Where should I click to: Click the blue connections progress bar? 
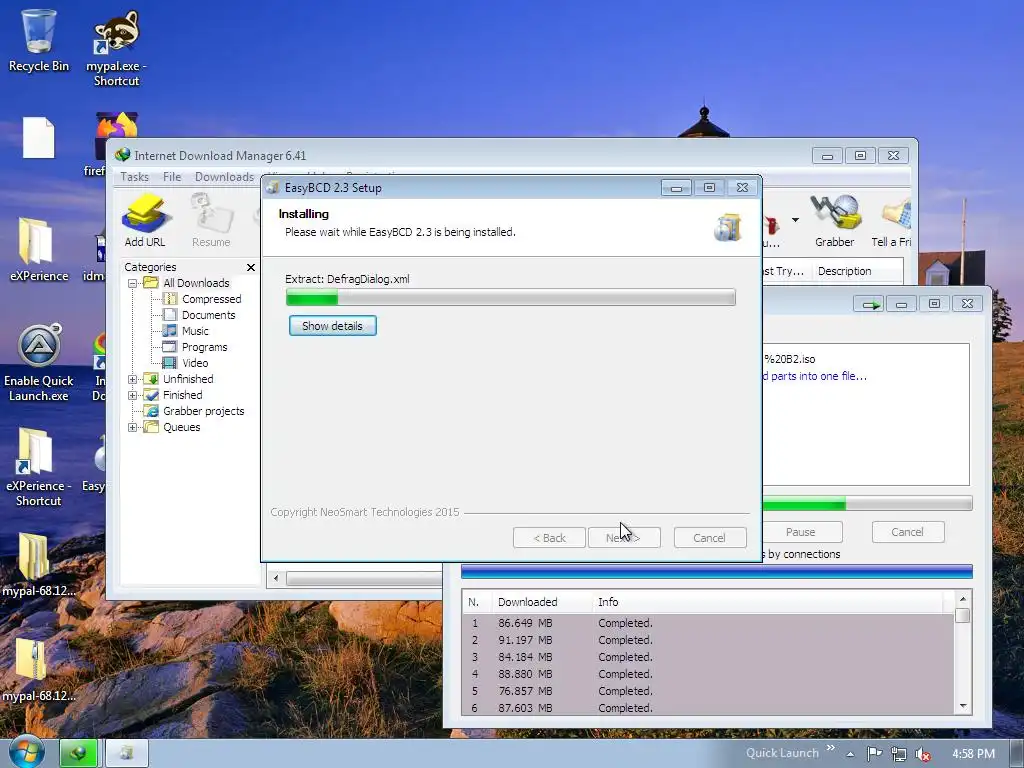tap(716, 572)
